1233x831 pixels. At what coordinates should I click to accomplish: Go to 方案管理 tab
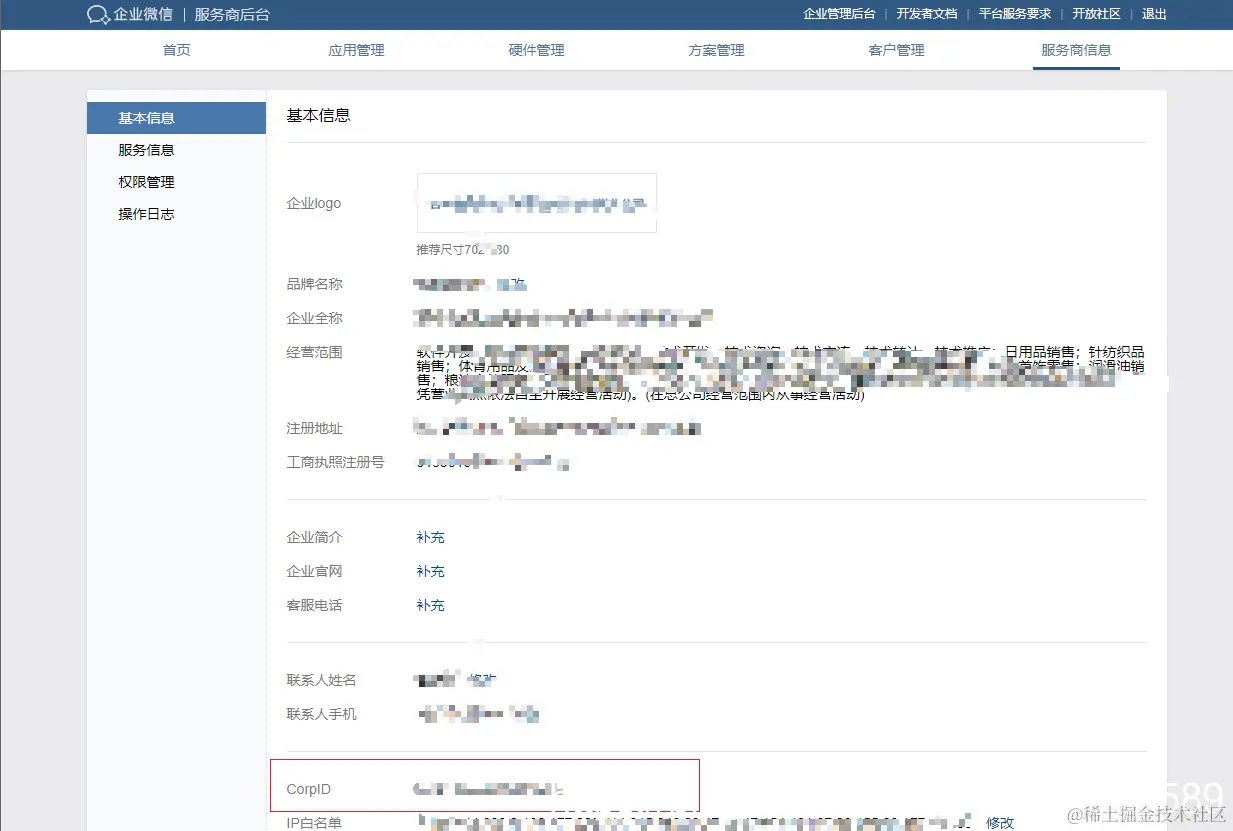tap(716, 50)
